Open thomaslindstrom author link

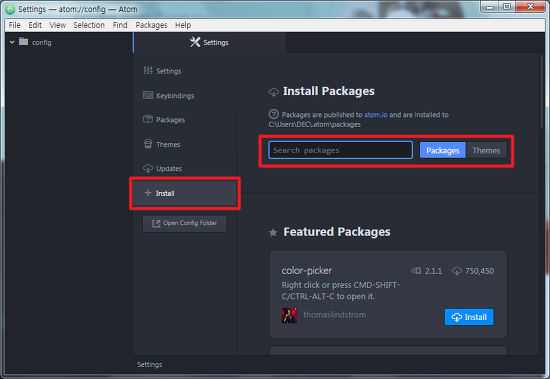(334, 315)
